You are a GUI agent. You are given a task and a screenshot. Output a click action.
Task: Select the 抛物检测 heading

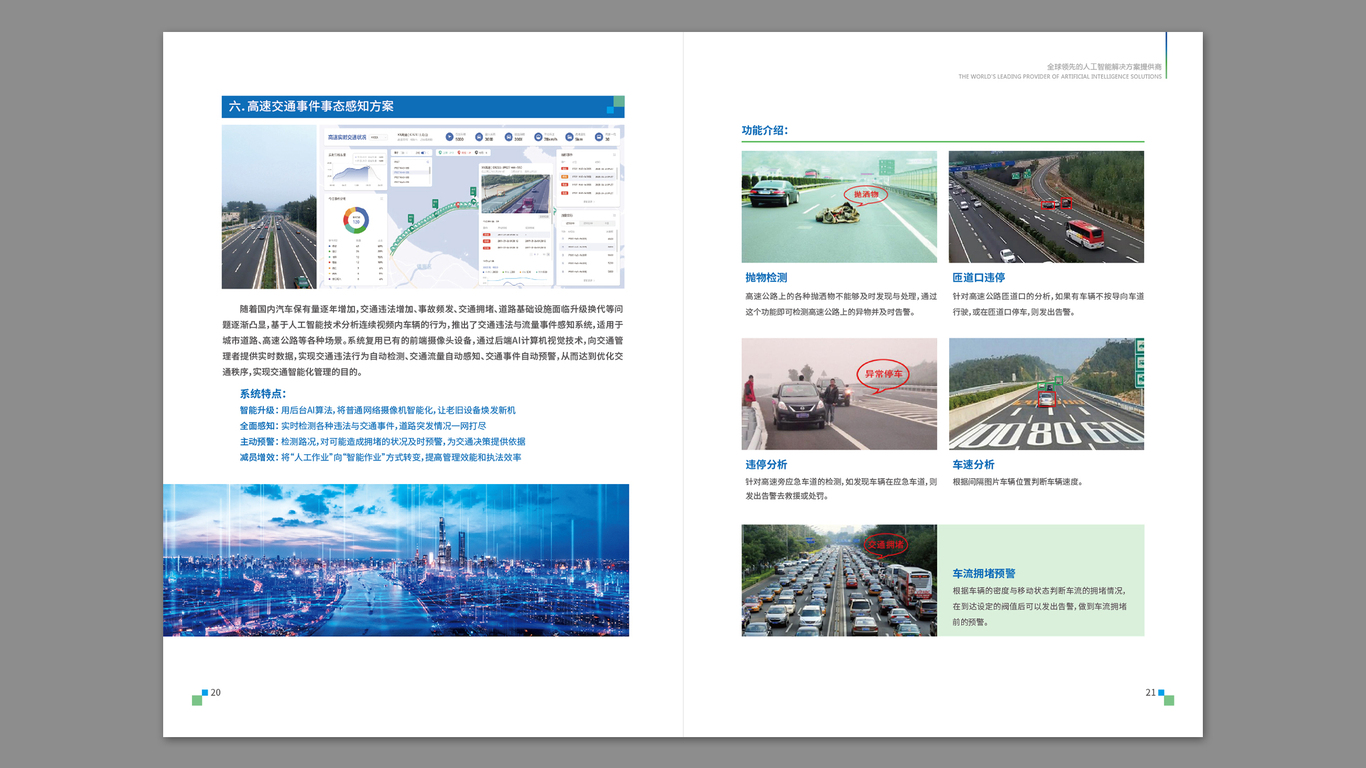(x=766, y=277)
